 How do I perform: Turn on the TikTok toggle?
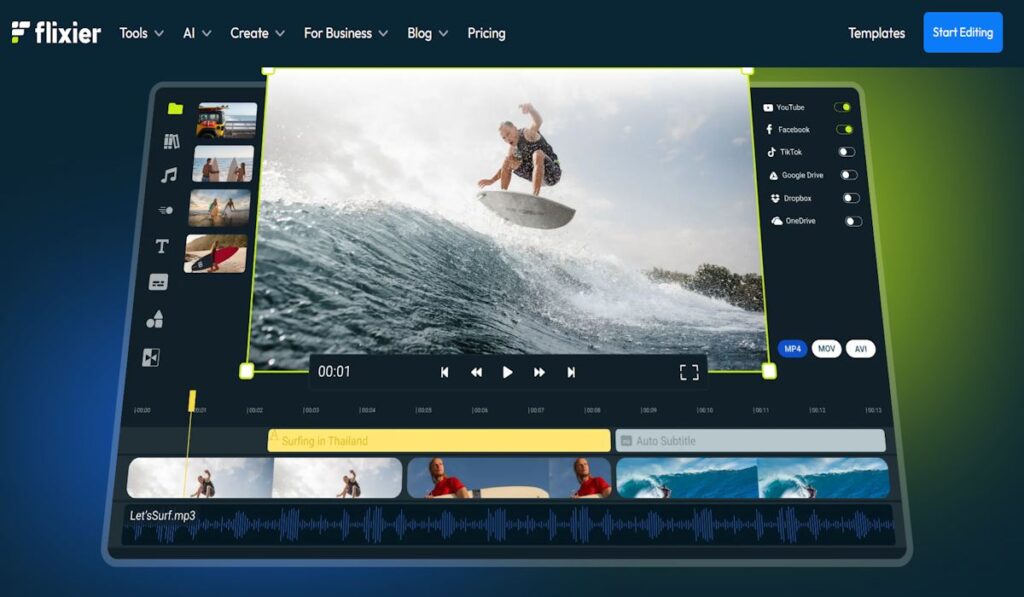pyautogui.click(x=846, y=152)
